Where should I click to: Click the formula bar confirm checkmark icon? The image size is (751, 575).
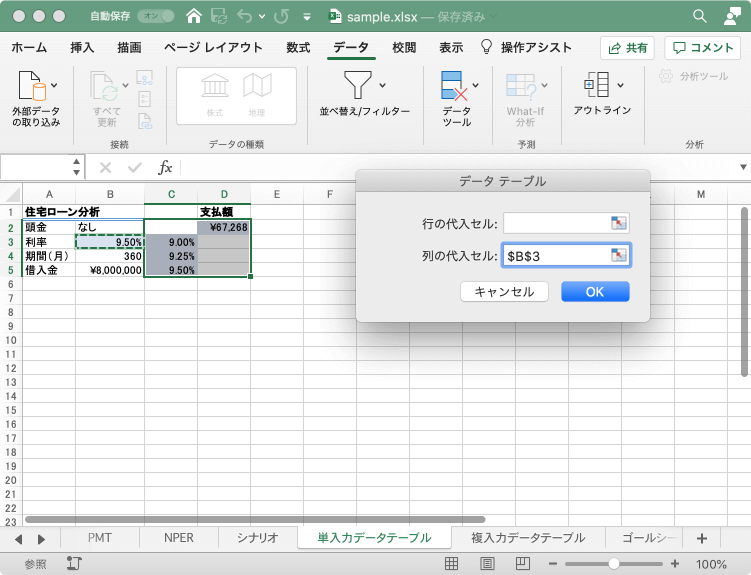[x=135, y=168]
